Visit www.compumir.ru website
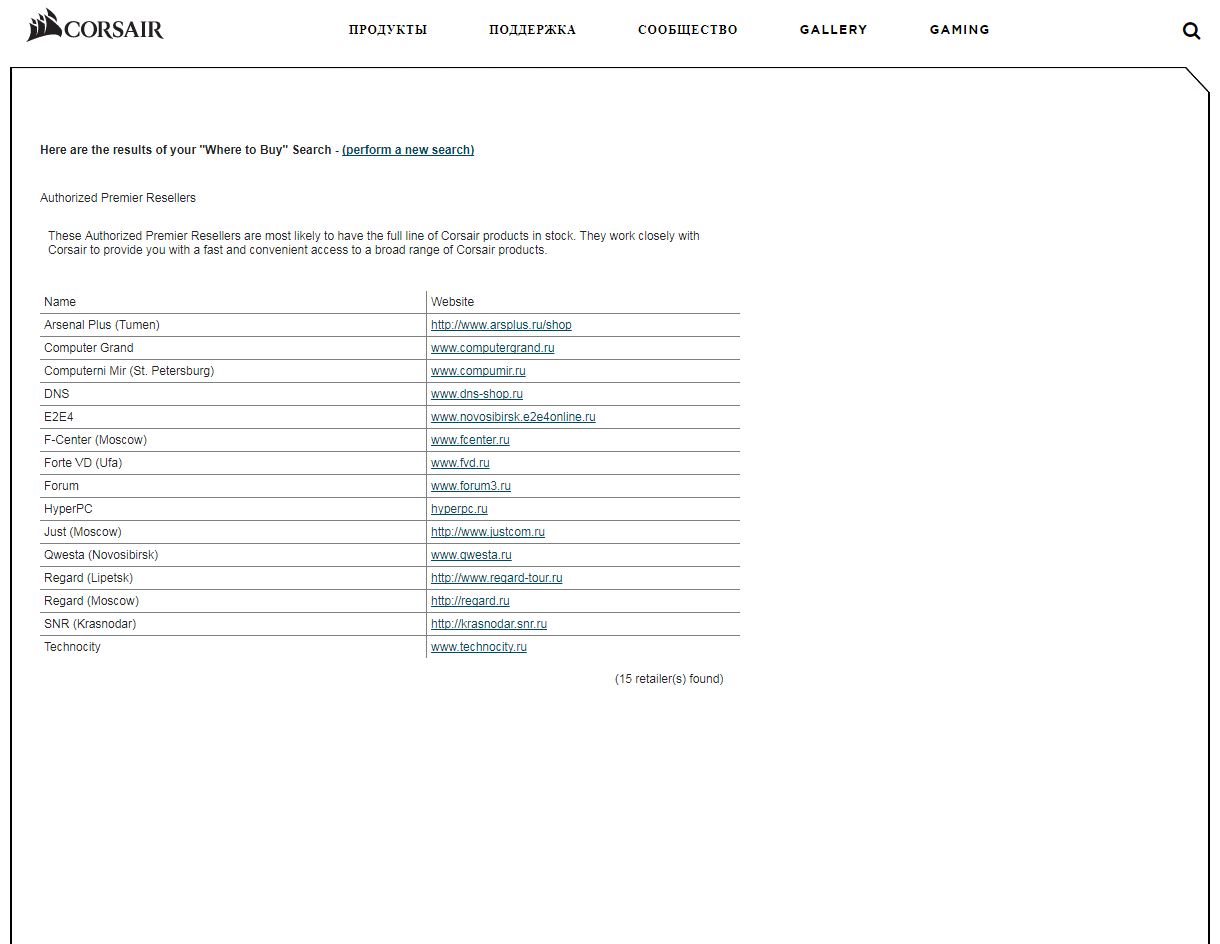Viewport: 1220px width, 944px height. pyautogui.click(x=478, y=371)
